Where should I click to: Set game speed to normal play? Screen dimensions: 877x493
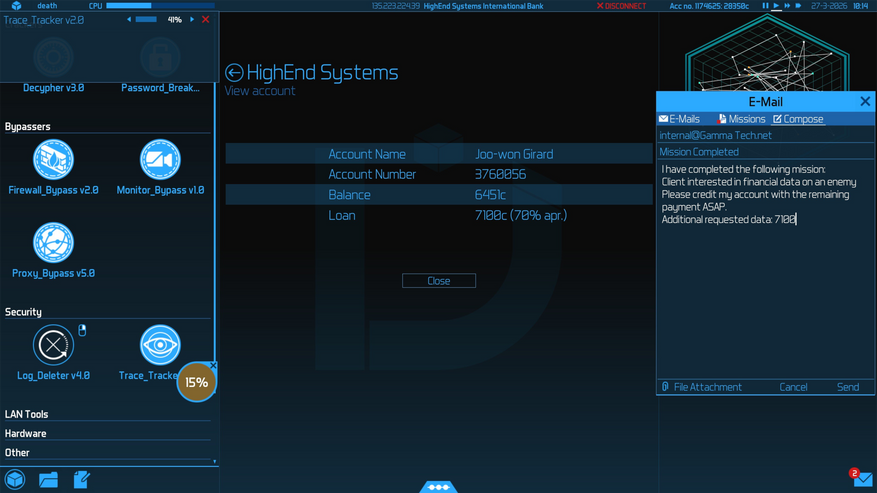pyautogui.click(x=776, y=6)
